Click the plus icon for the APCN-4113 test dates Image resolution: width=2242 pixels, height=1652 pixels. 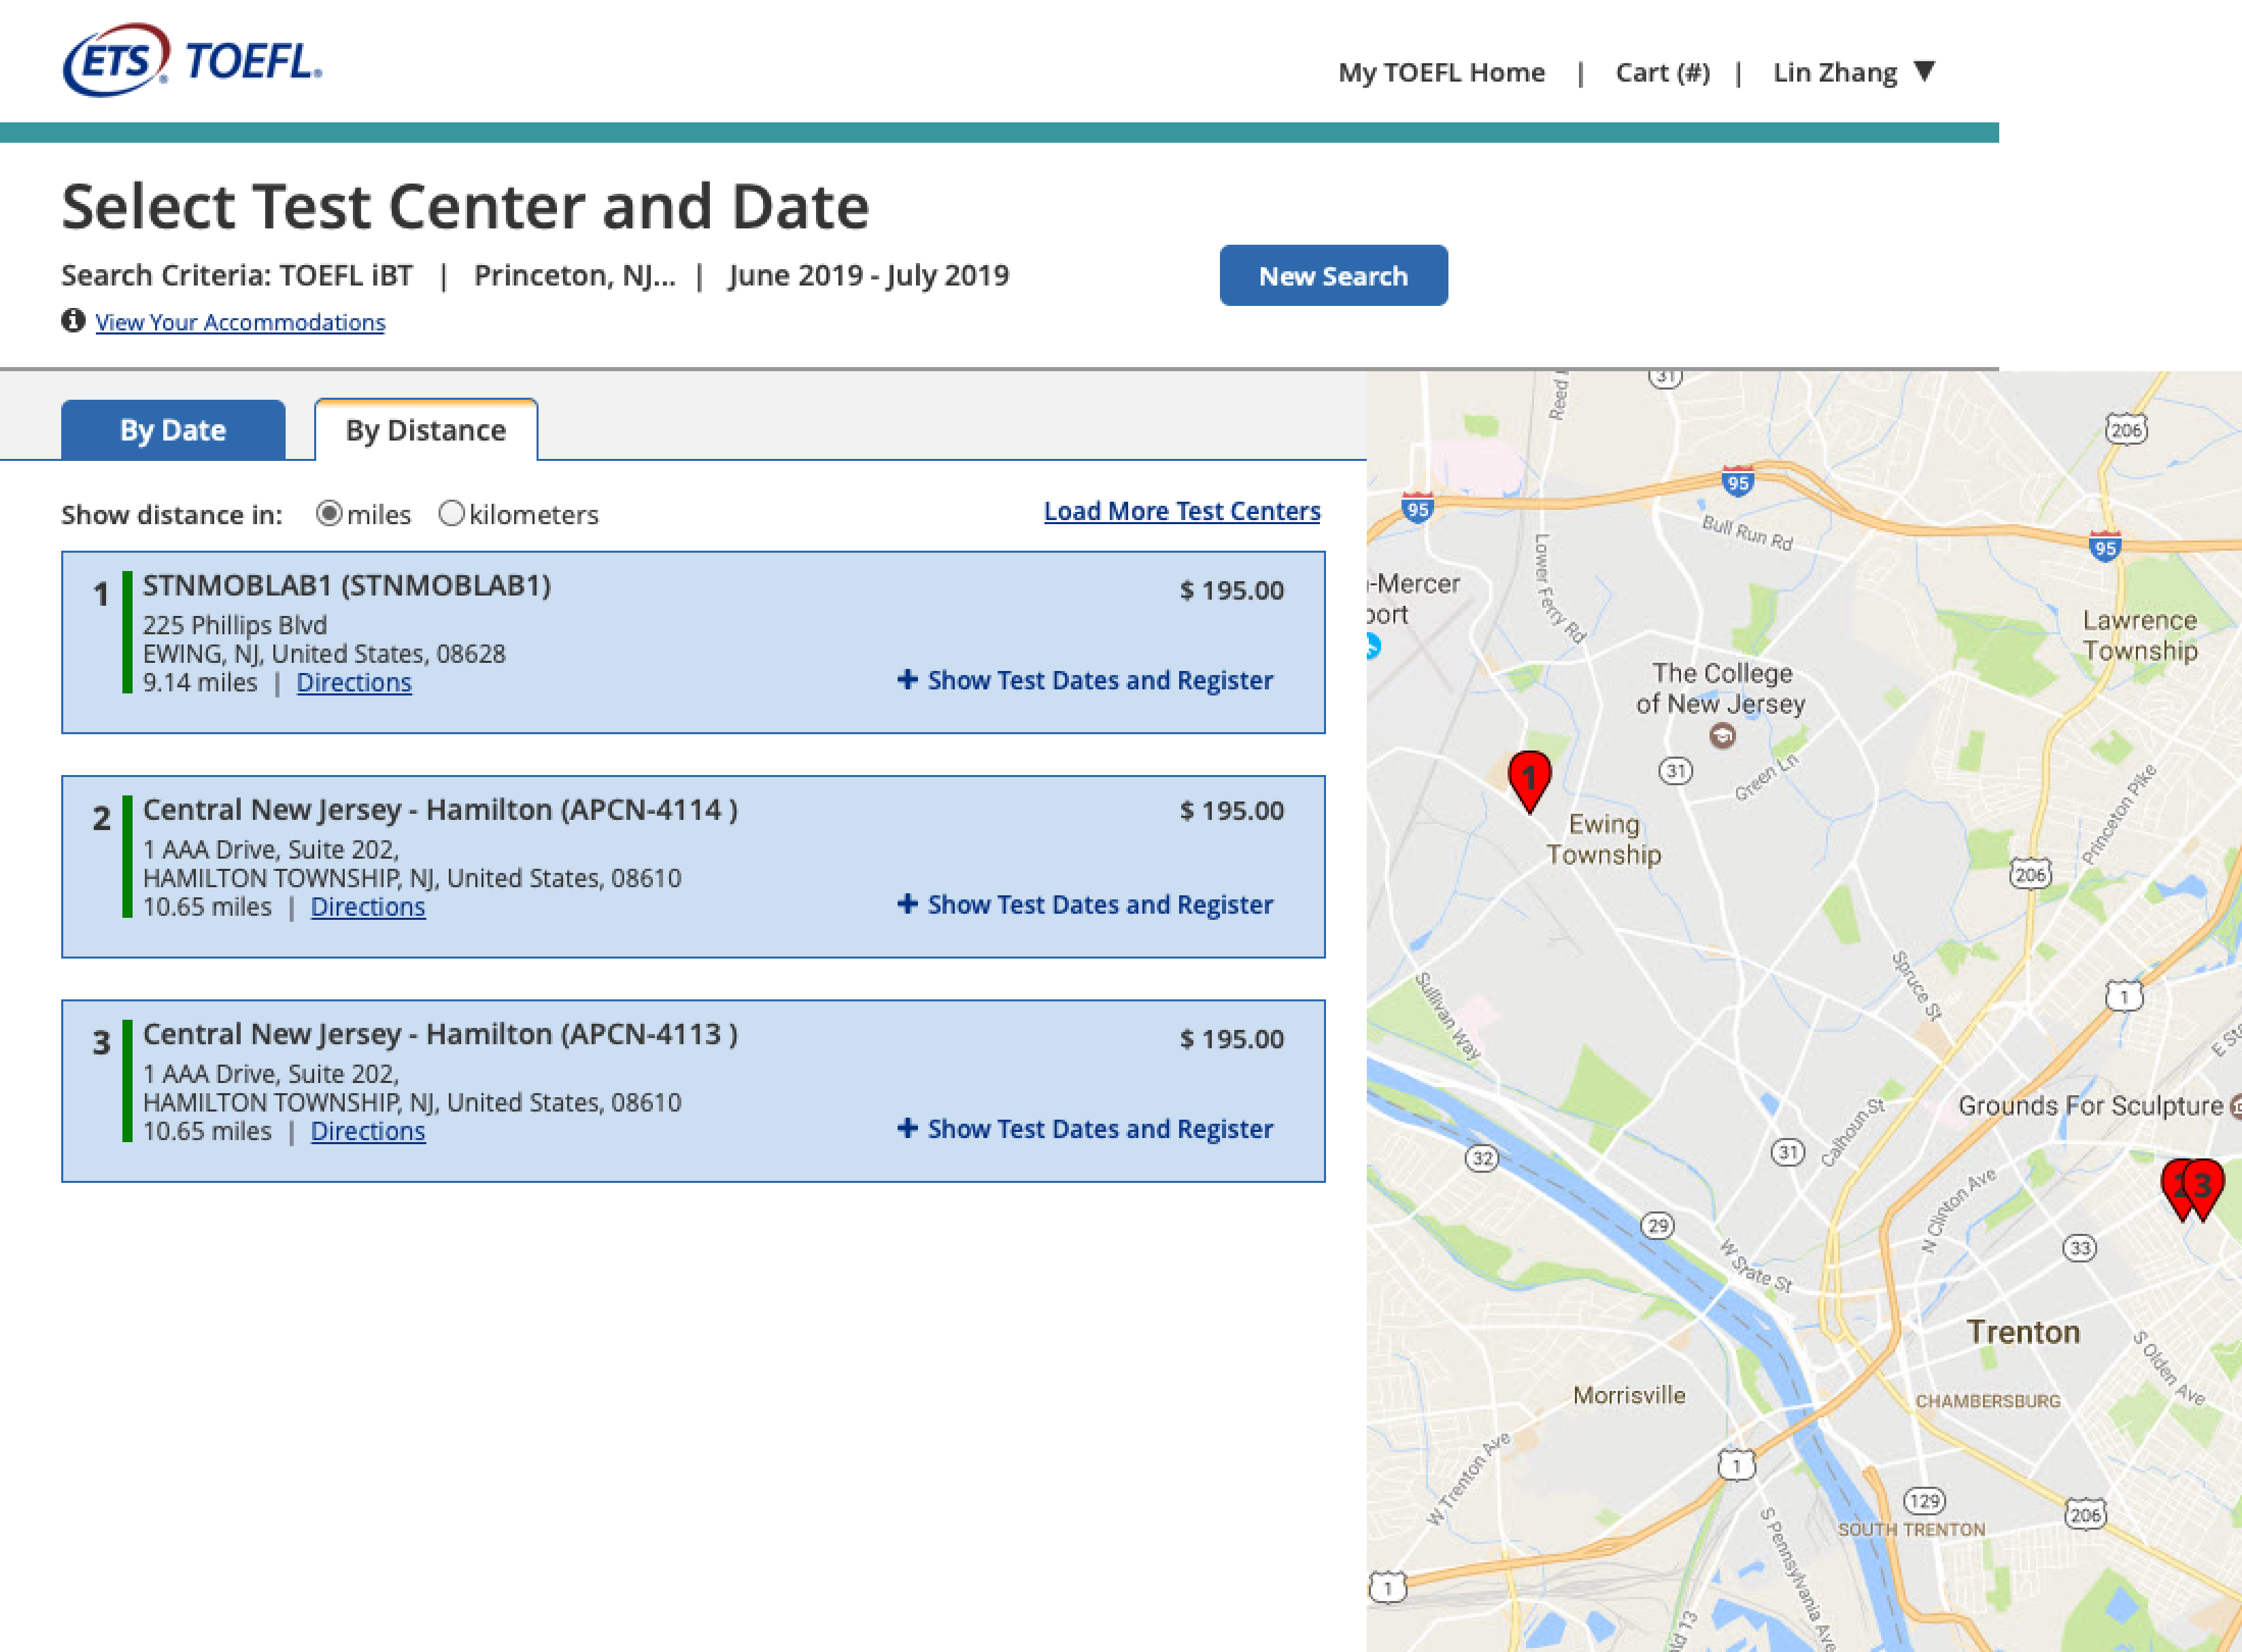tap(907, 1128)
